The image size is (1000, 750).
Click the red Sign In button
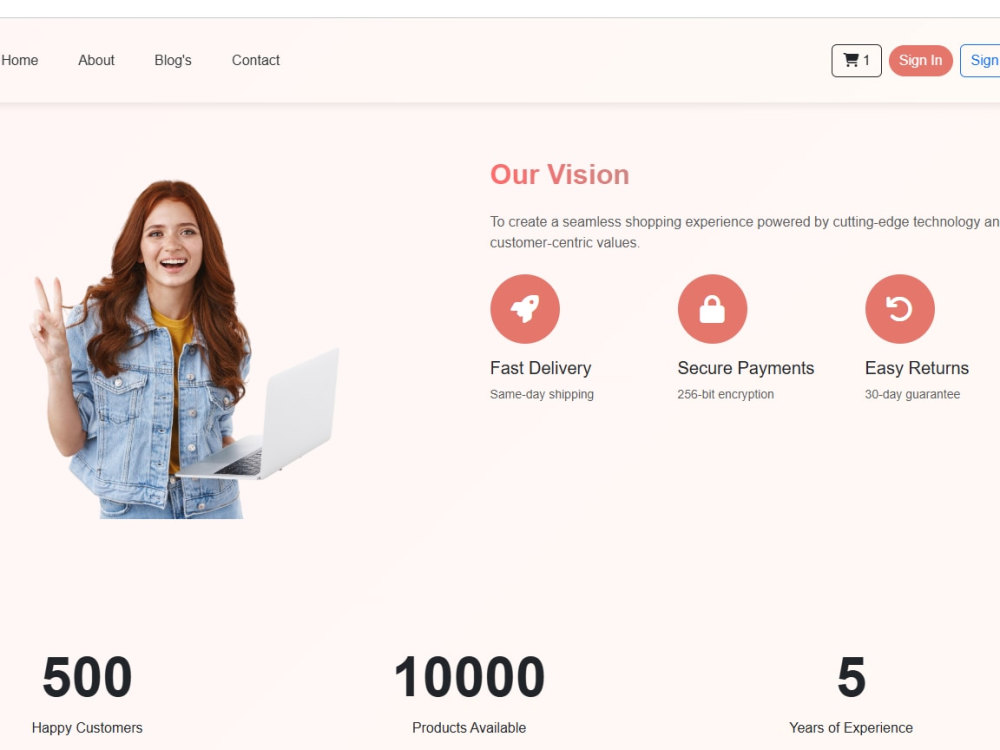pyautogui.click(x=920, y=61)
